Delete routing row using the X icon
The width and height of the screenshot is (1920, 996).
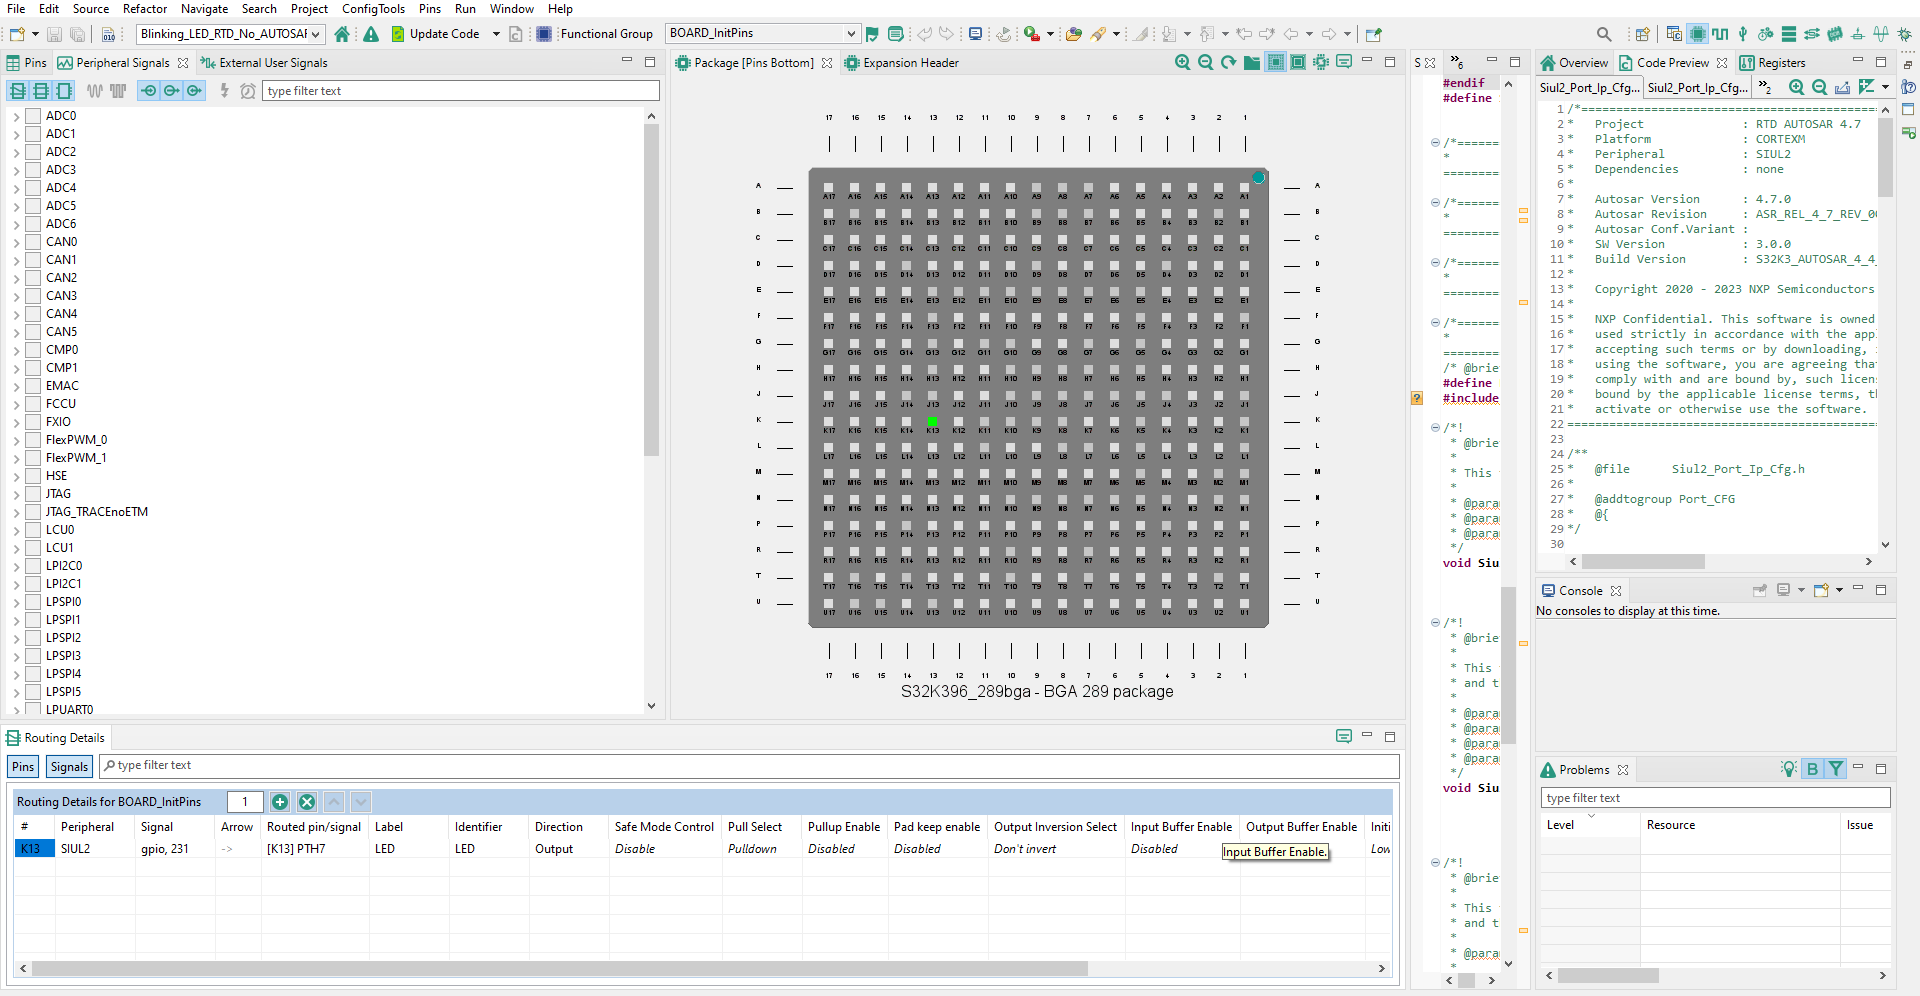click(x=307, y=802)
